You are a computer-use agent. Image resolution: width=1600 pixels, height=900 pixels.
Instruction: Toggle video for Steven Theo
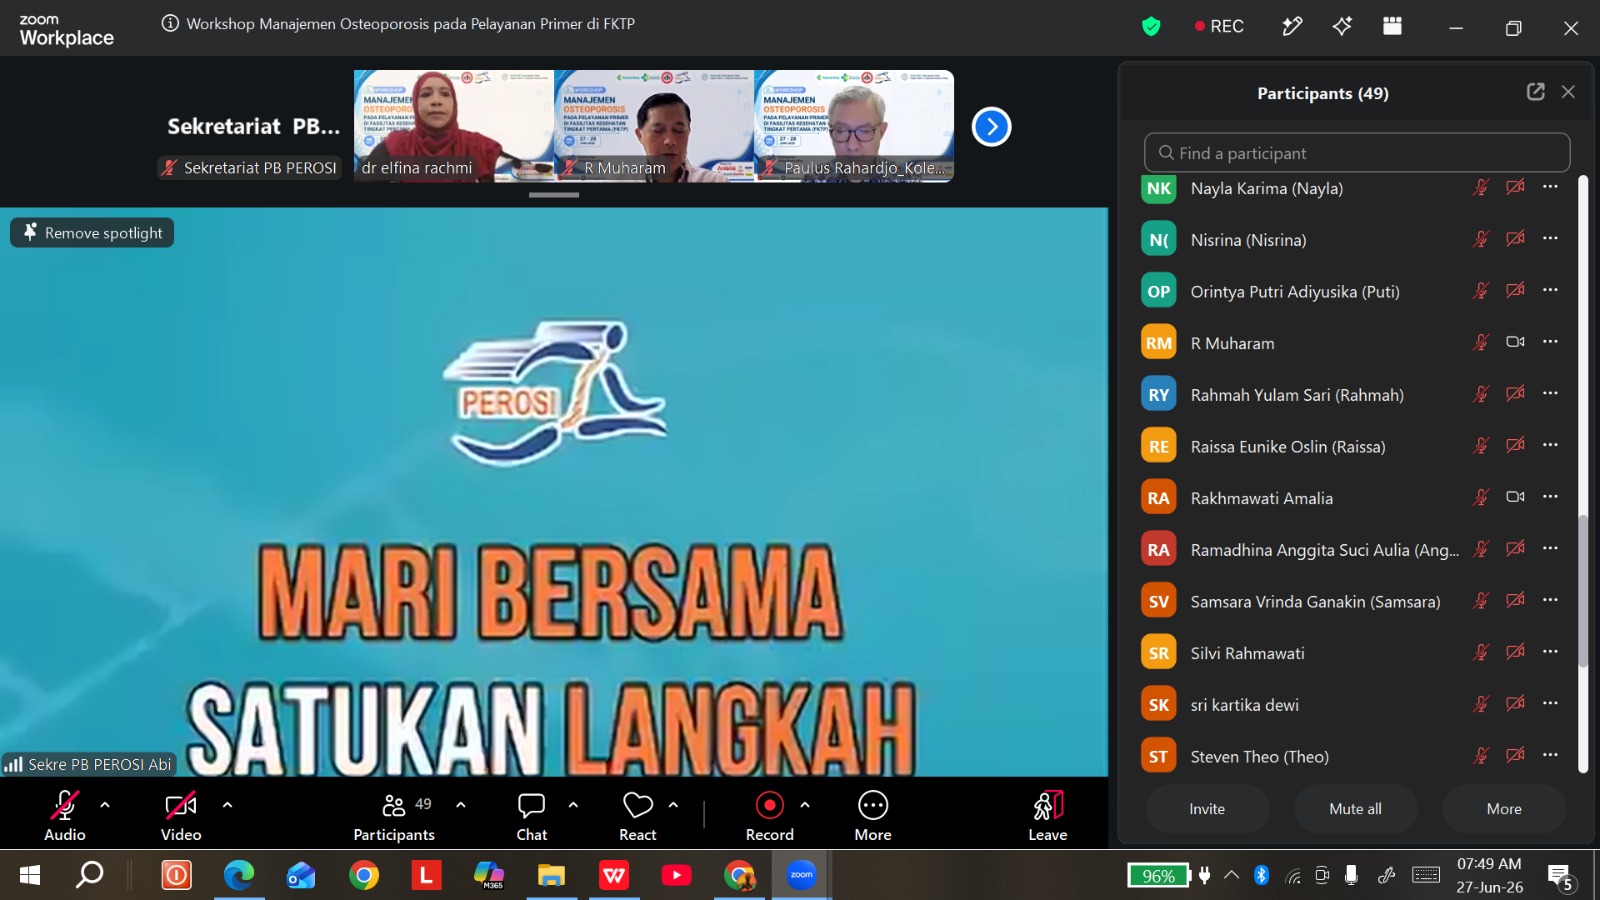[1516, 756]
